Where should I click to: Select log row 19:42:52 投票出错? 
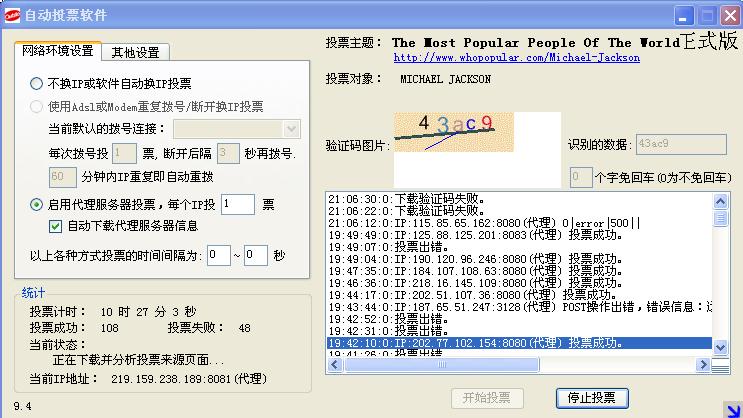[x=519, y=319]
